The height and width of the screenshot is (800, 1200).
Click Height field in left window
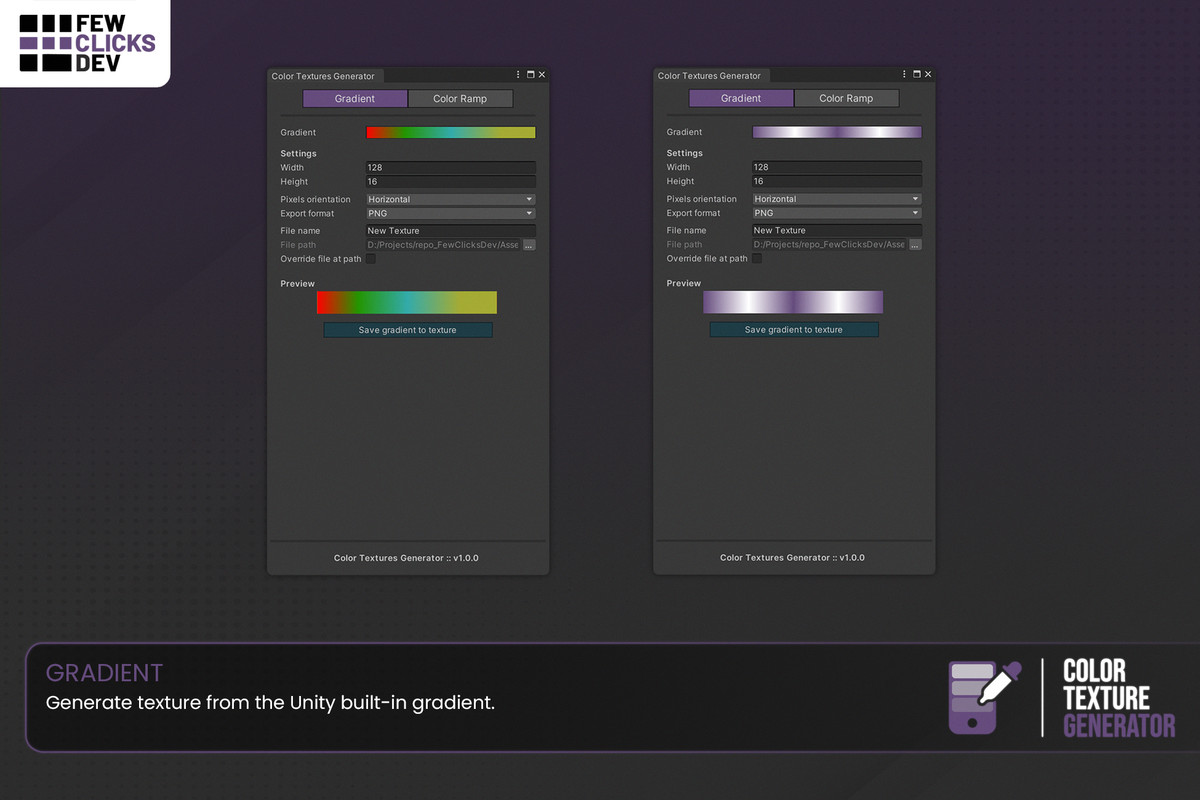click(x=451, y=182)
